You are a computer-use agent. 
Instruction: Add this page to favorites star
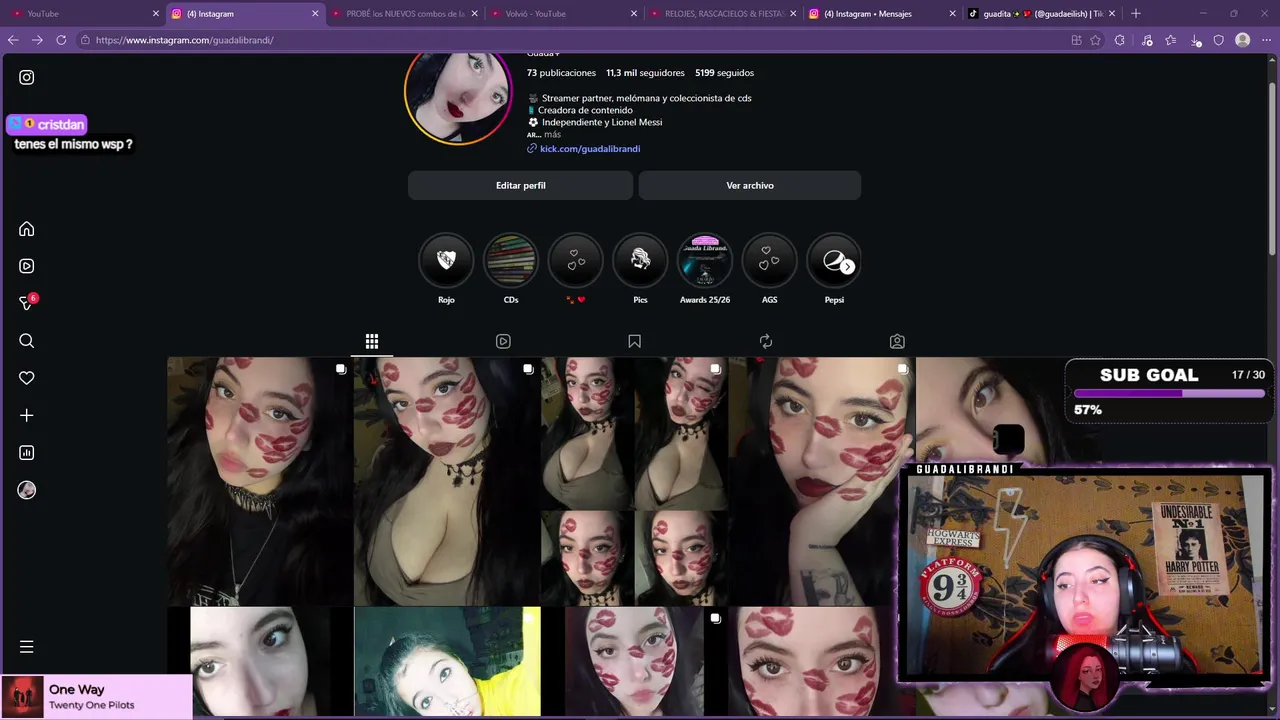tap(1096, 40)
